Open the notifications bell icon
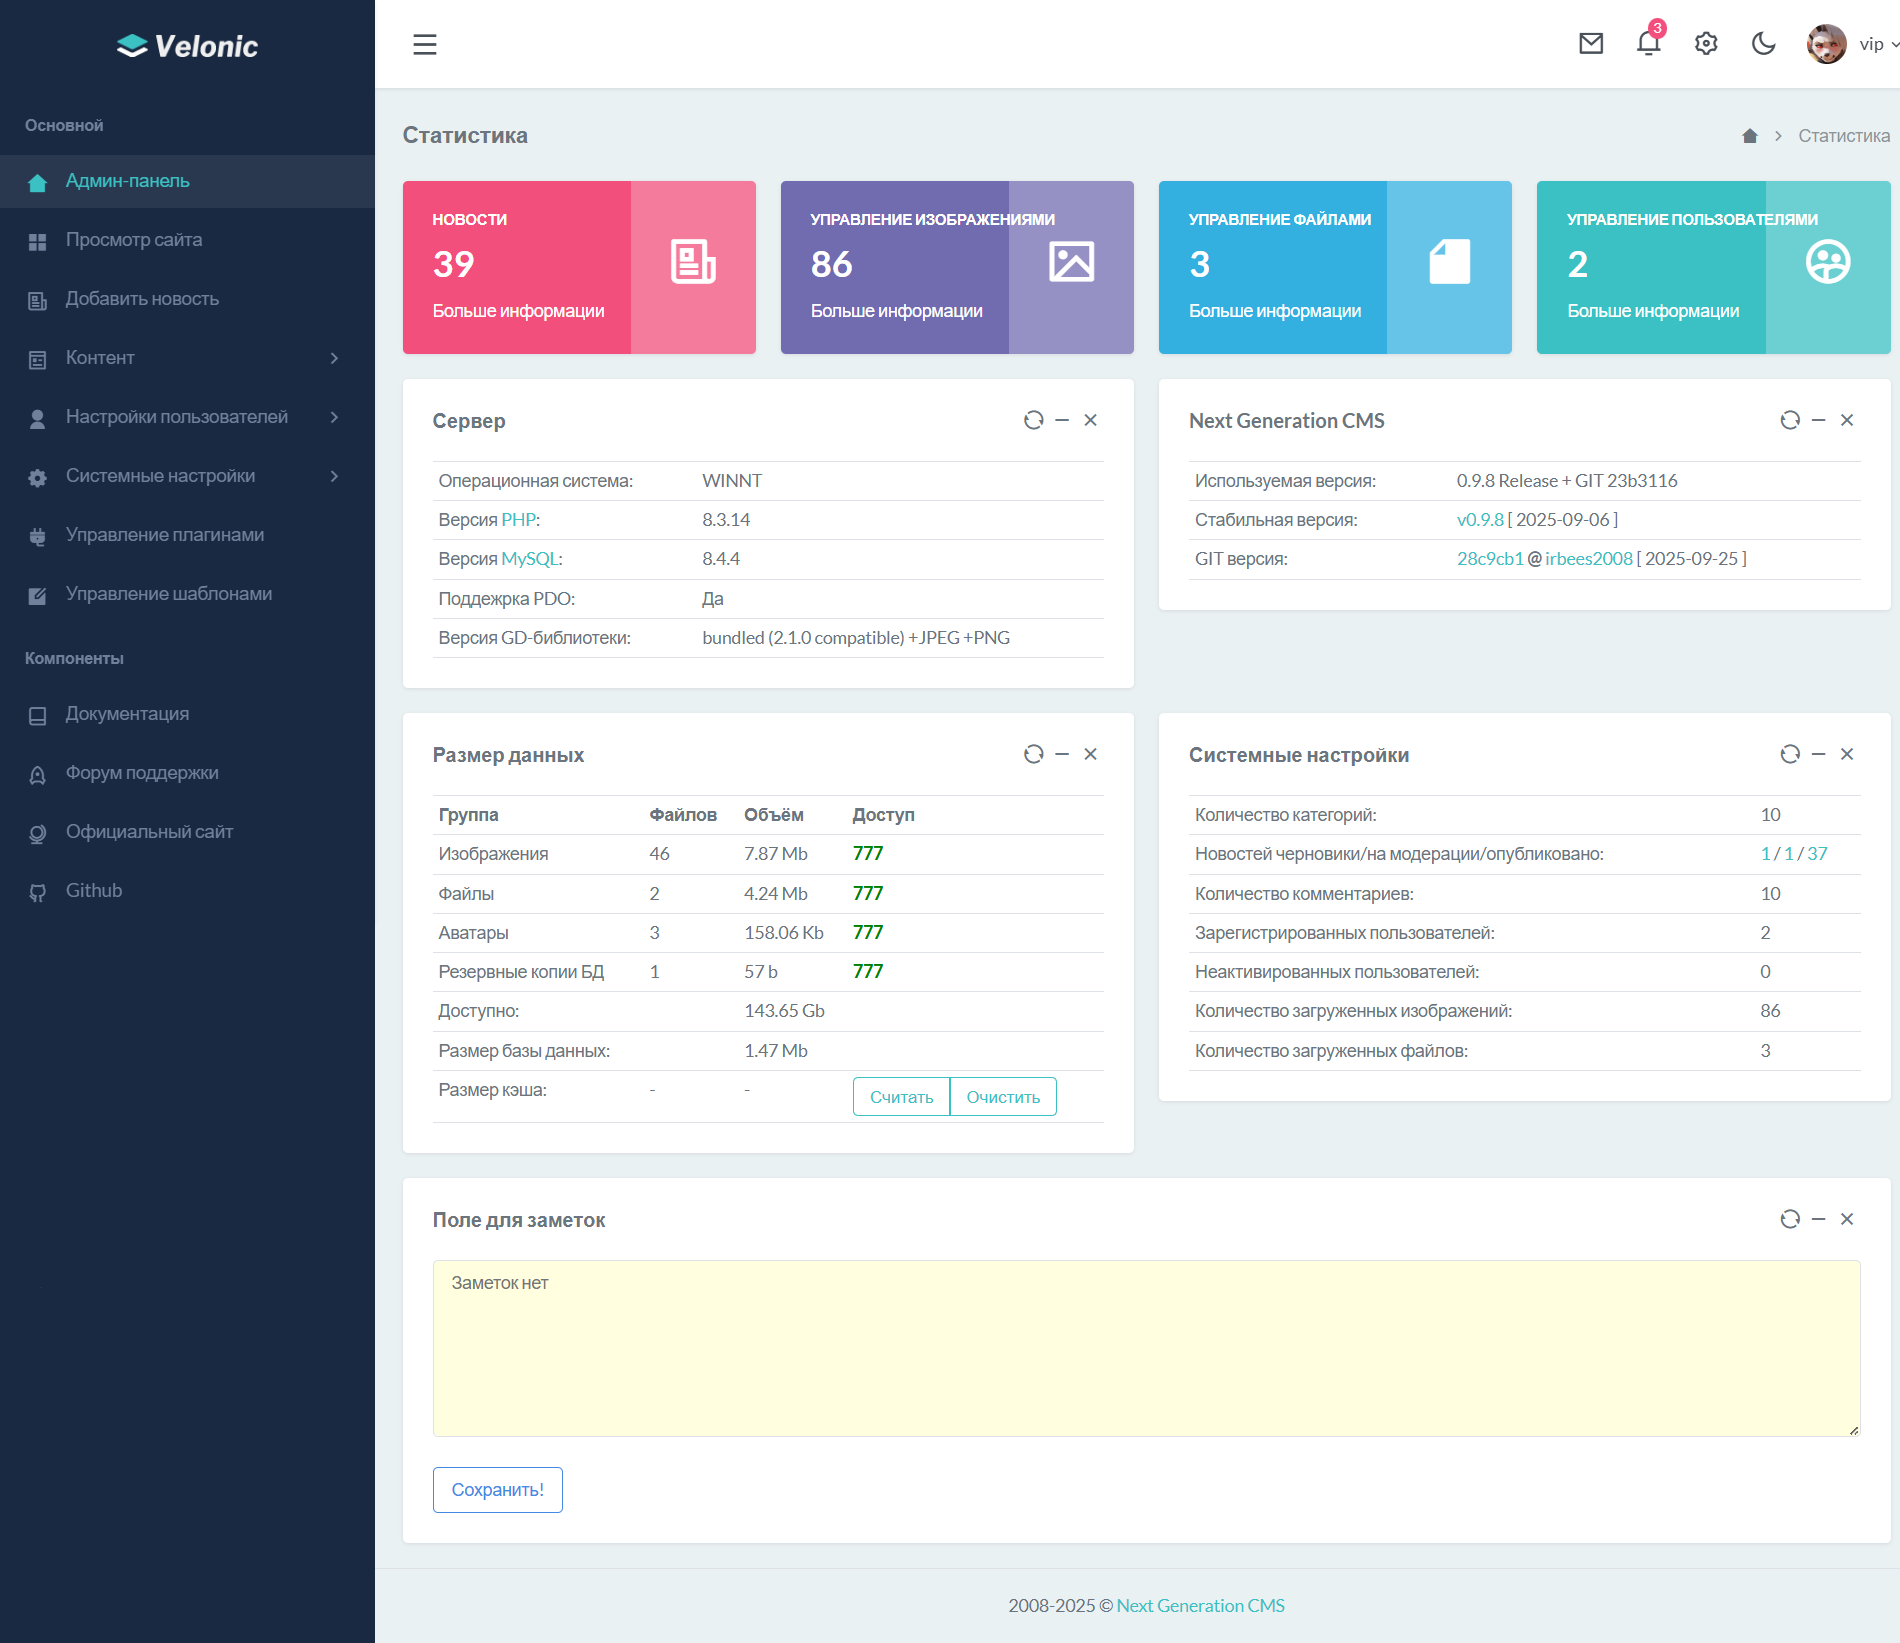Screen dimensions: 1900x1643 [x=1648, y=44]
